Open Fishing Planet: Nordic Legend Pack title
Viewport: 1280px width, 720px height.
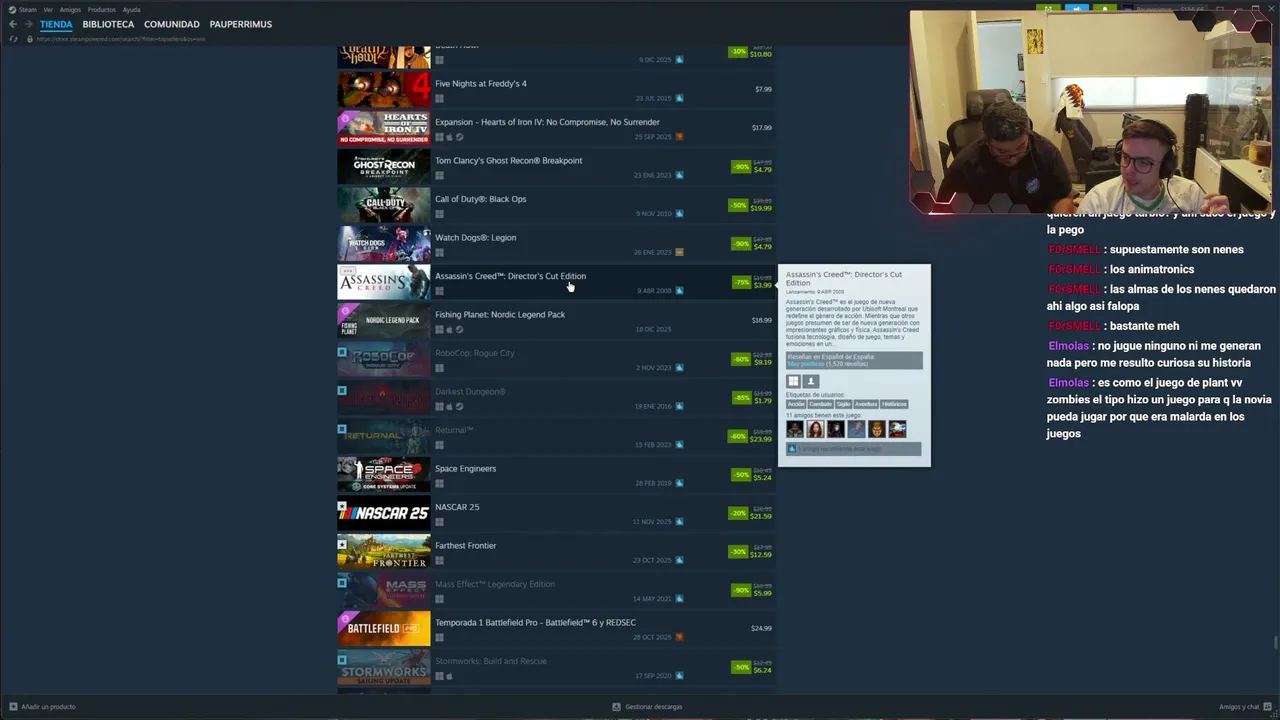pyautogui.click(x=500, y=315)
